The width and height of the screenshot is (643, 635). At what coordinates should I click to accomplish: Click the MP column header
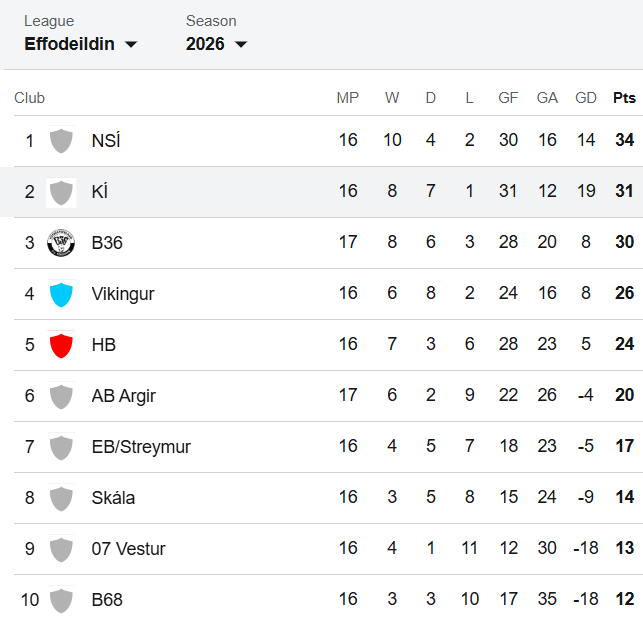coord(348,98)
